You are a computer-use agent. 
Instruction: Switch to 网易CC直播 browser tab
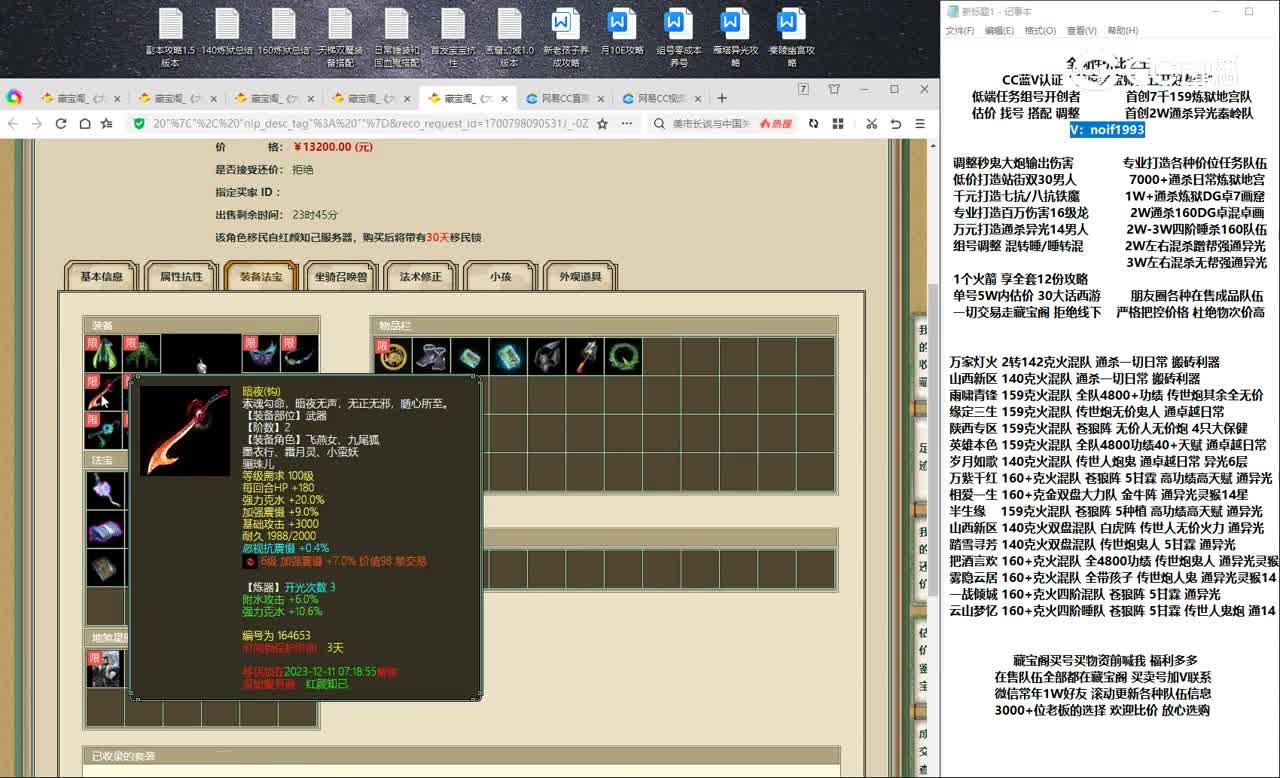(566, 98)
